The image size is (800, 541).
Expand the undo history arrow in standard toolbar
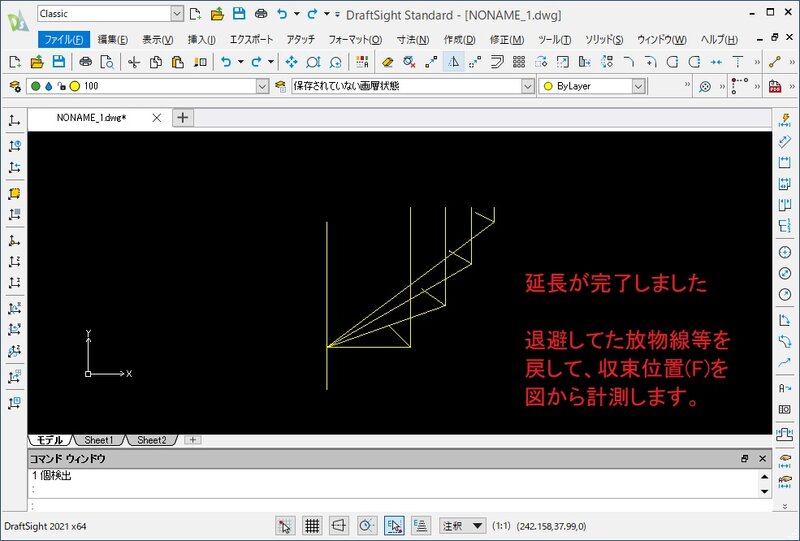tap(240, 62)
